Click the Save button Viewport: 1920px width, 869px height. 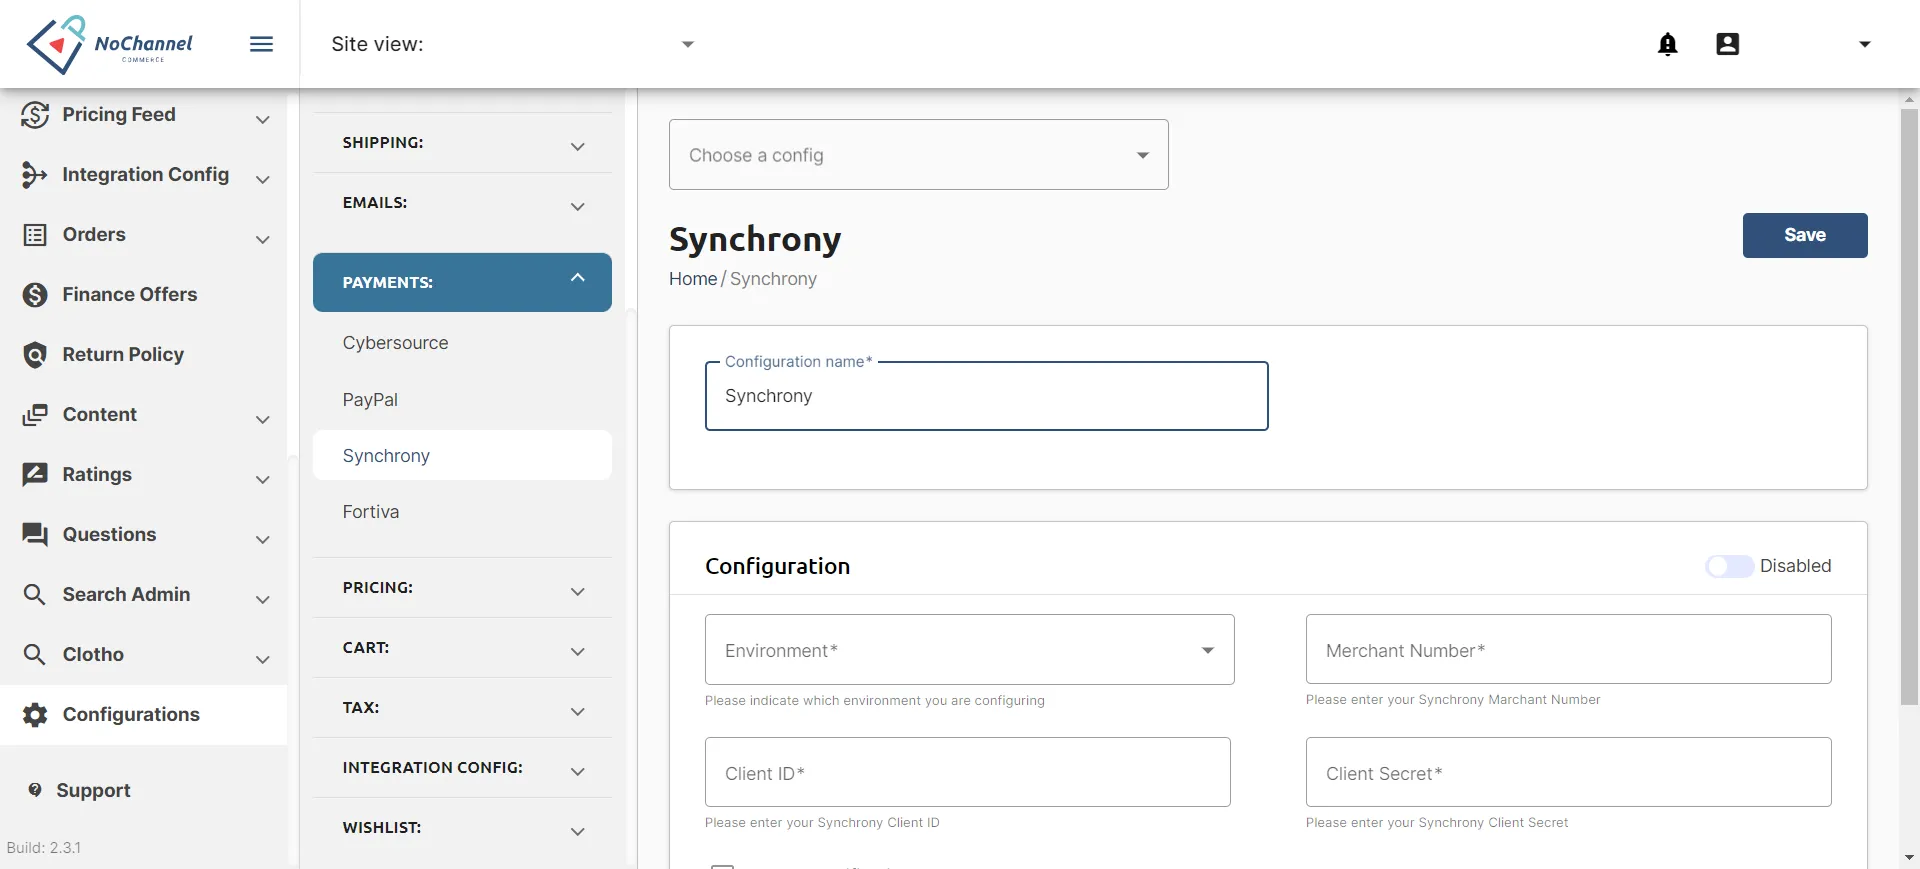[x=1805, y=235]
